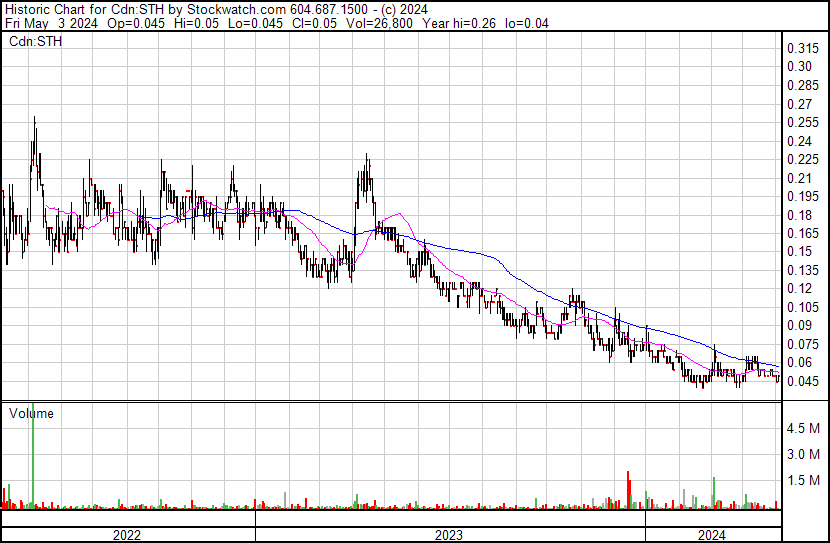Image resolution: width=830 pixels, height=543 pixels.
Task: Click the Year hi=0.26 header text
Action: point(458,23)
